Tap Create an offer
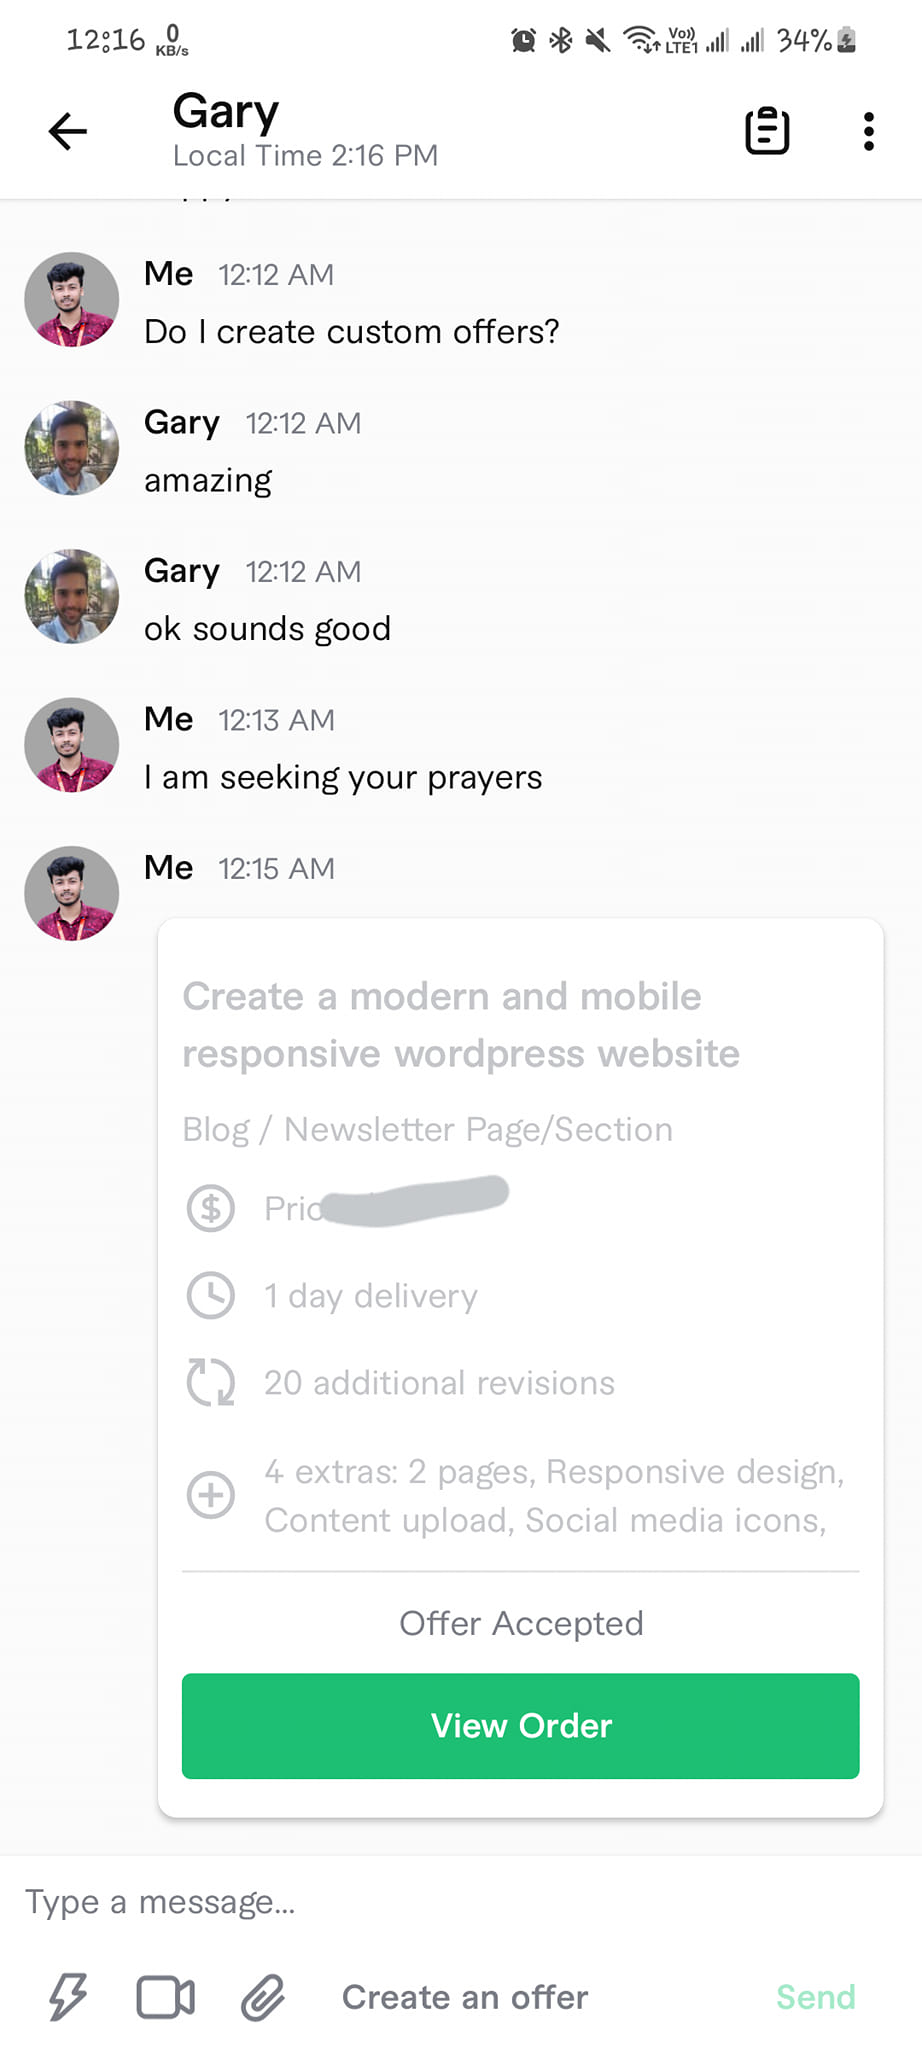 (465, 1997)
